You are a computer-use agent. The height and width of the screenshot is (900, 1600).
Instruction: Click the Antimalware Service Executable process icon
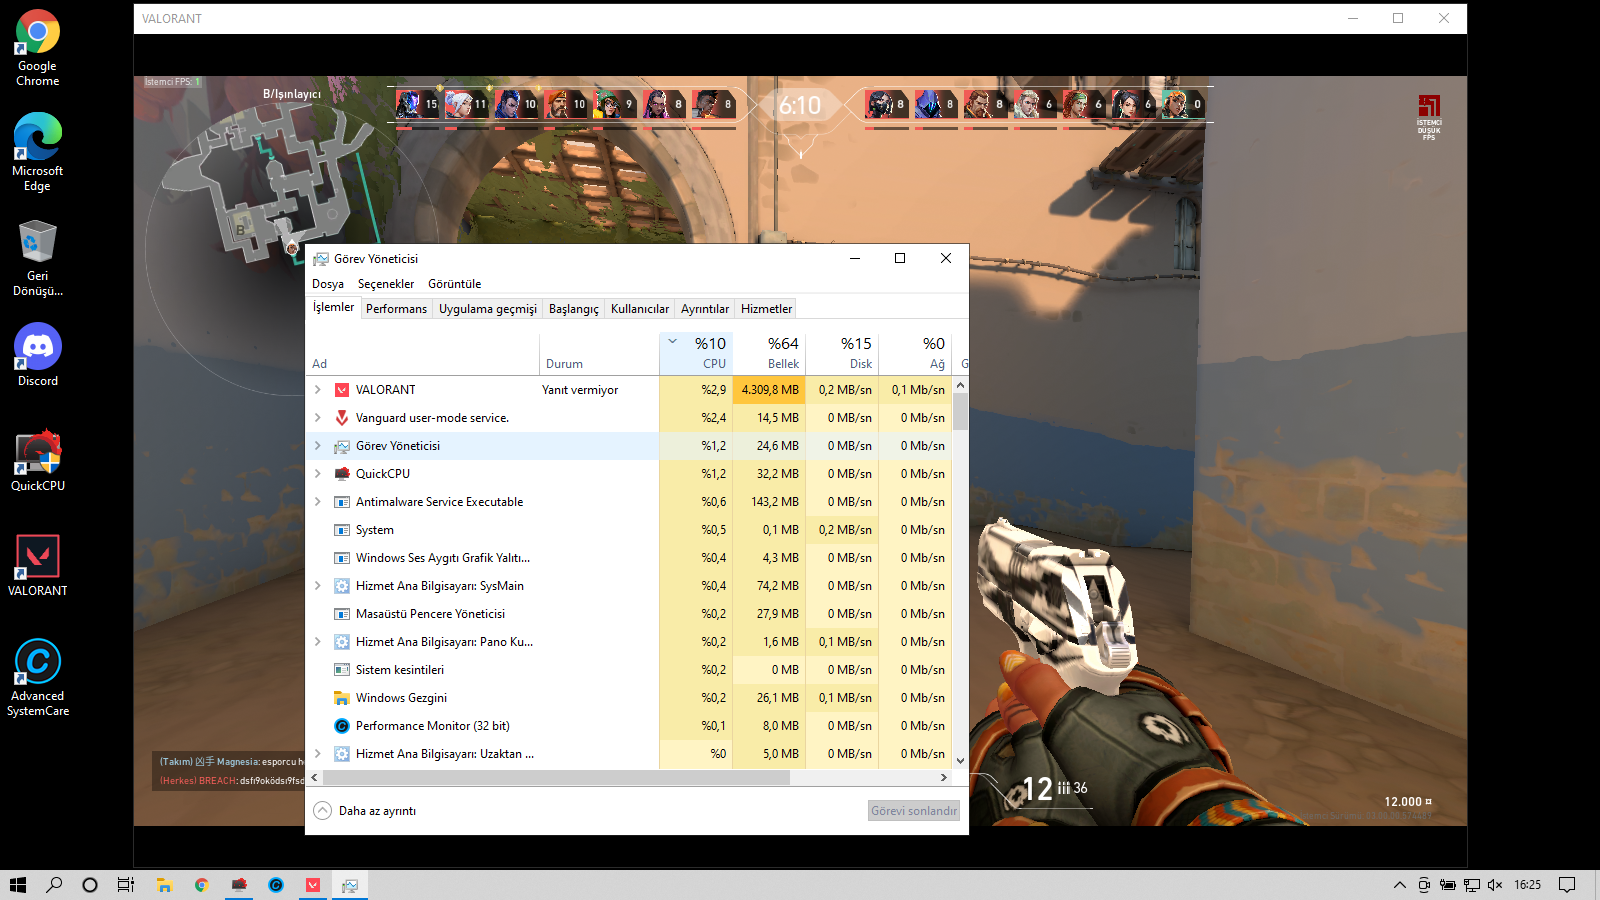point(342,502)
